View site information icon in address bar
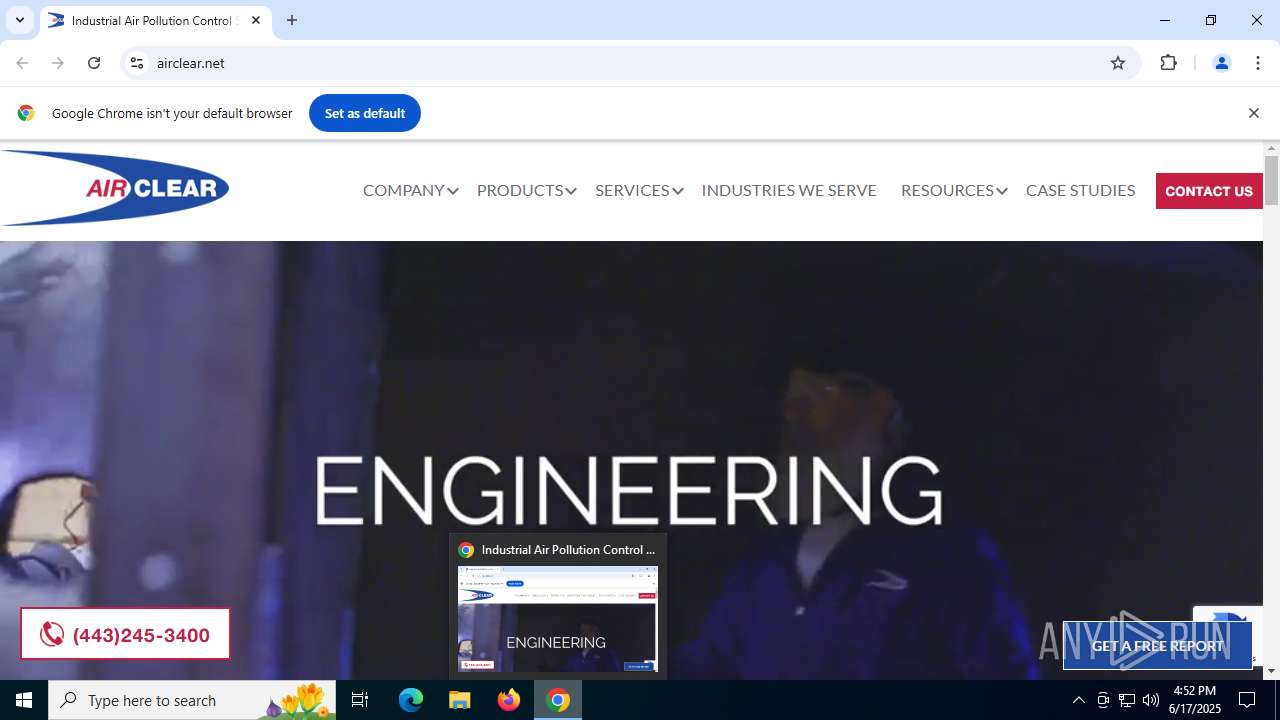 137,63
